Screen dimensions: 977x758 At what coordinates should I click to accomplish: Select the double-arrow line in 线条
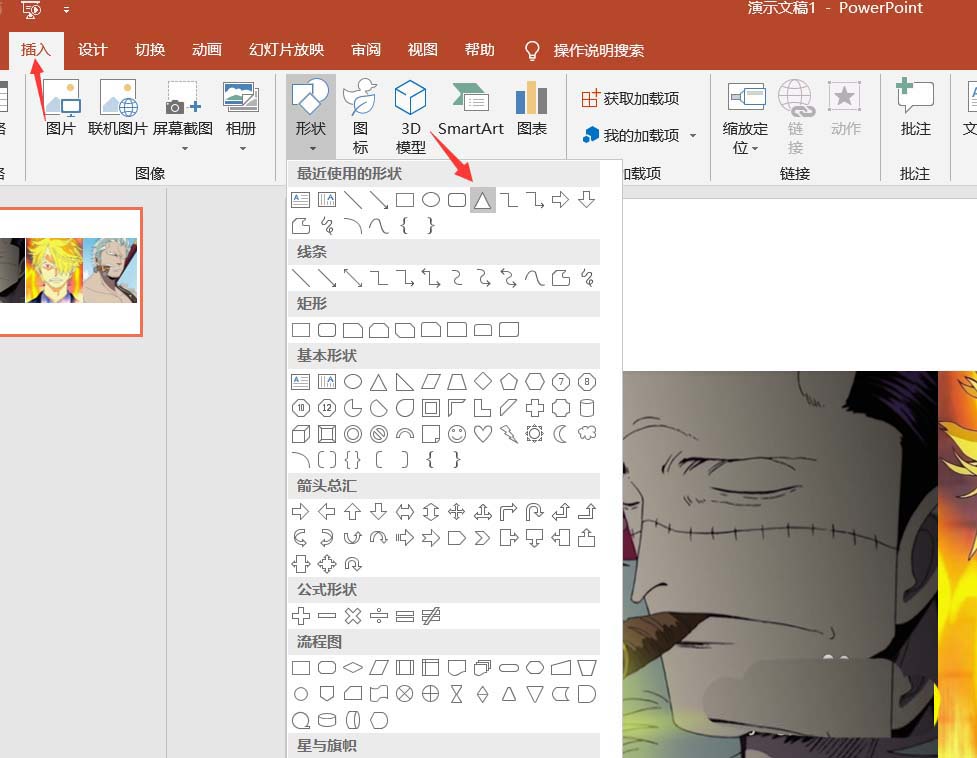(x=353, y=278)
